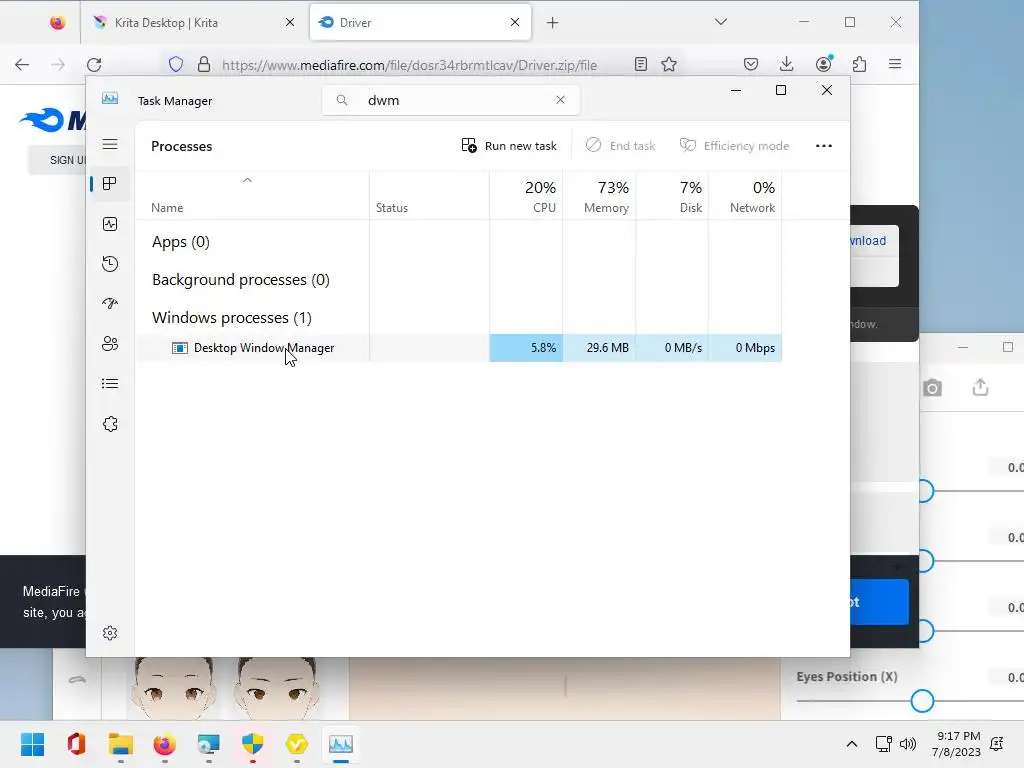Open Services page in Task Manager sidebar
The image size is (1024, 768).
[110, 424]
